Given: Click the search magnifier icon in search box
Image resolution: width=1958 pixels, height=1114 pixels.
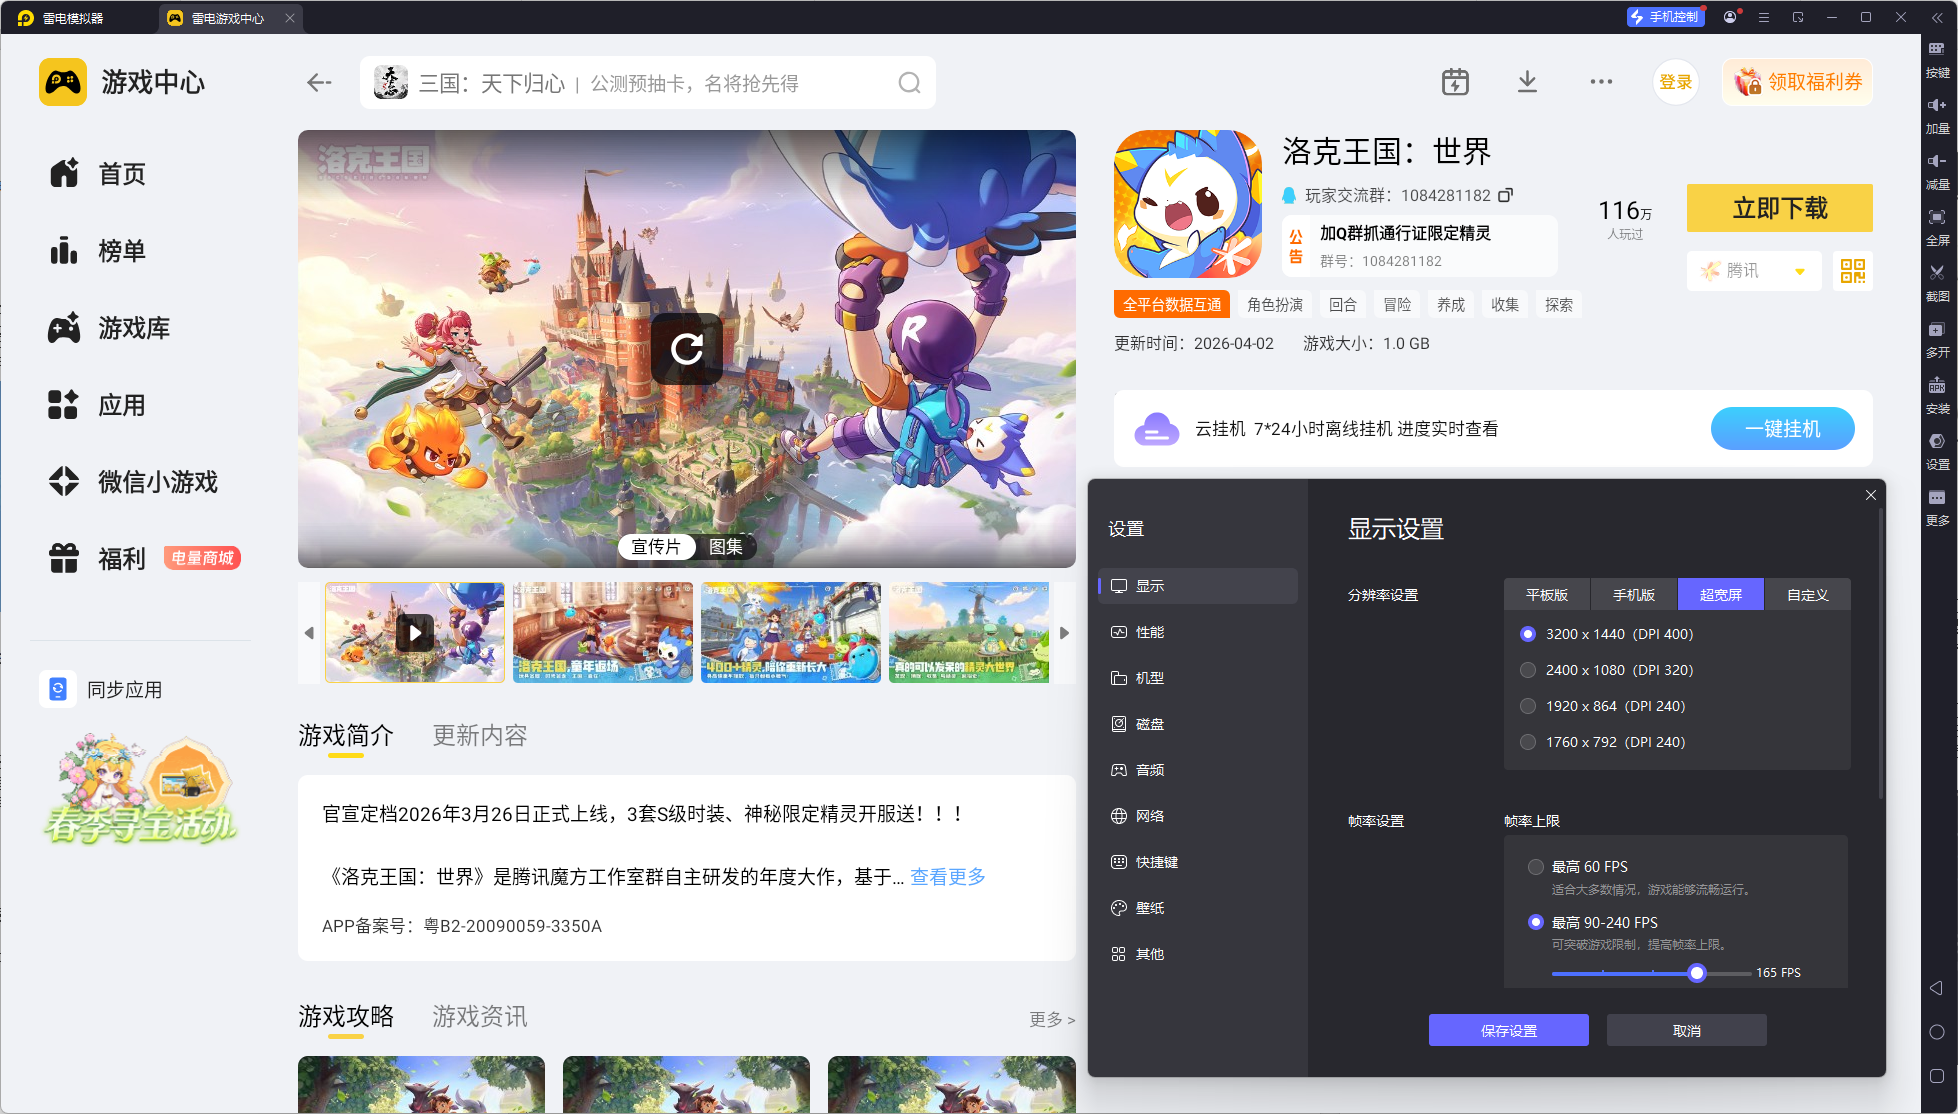Looking at the screenshot, I should (x=908, y=83).
